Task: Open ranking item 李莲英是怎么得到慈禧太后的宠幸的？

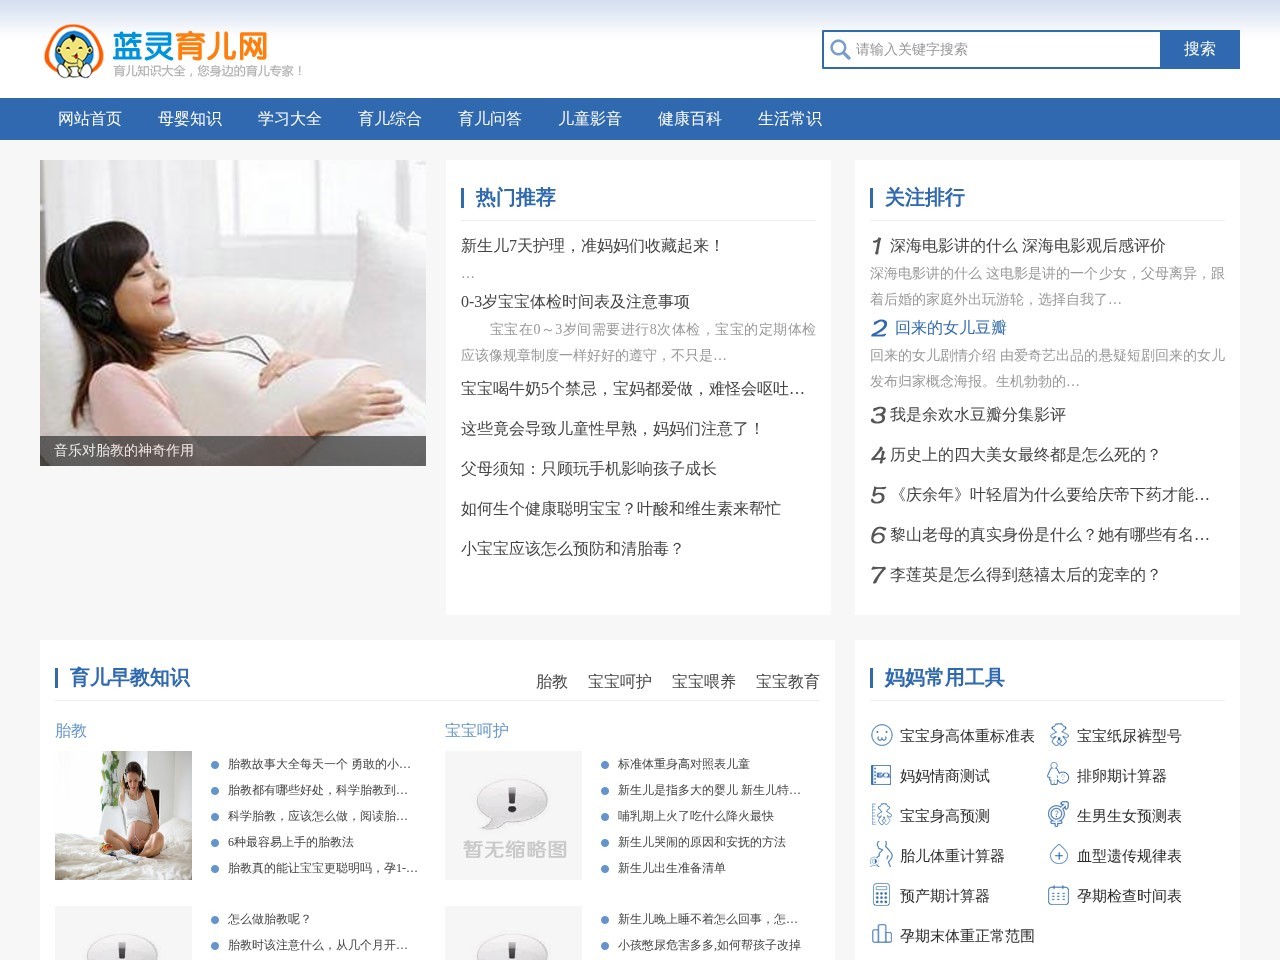Action: tap(1025, 575)
